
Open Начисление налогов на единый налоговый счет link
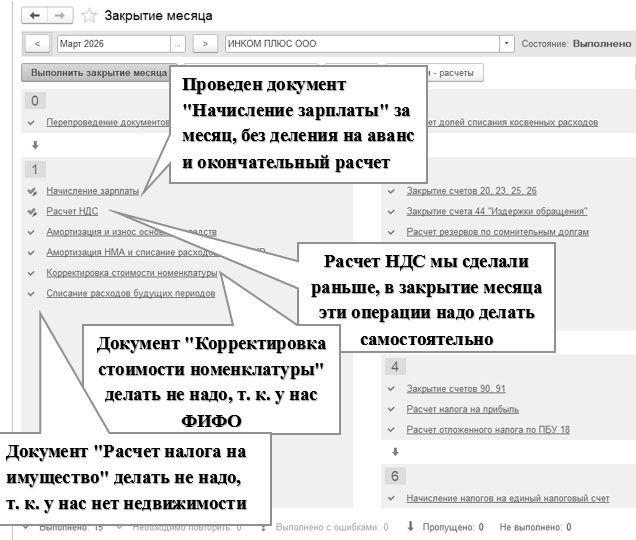[x=508, y=498]
